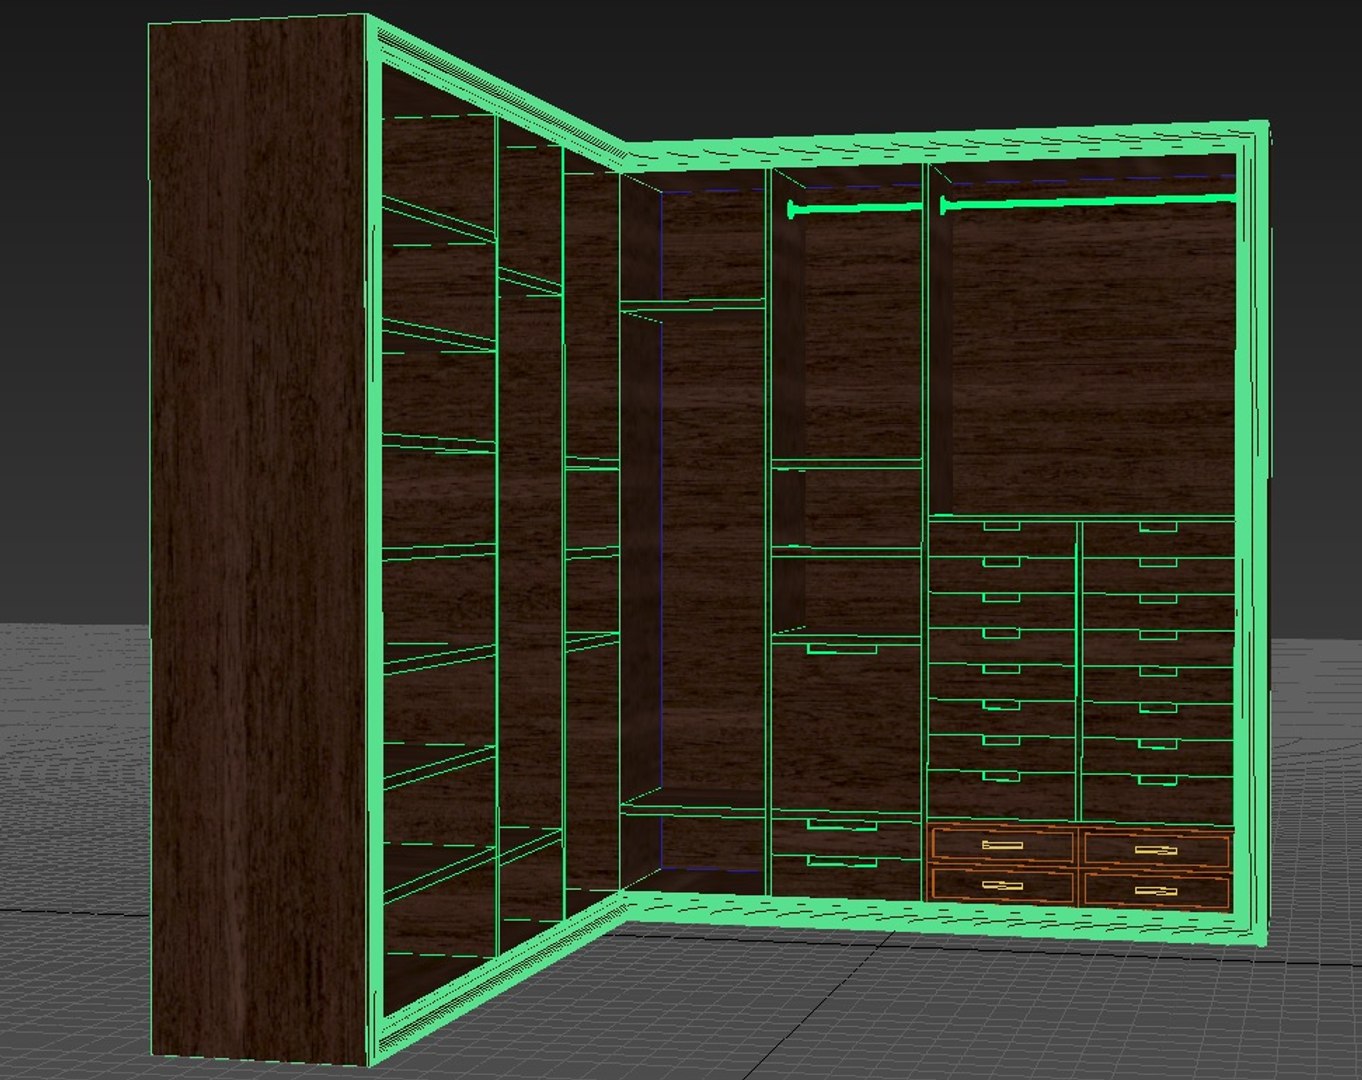
Task: Select the upper-left orange-highlighted drawer
Action: [x=1002, y=845]
